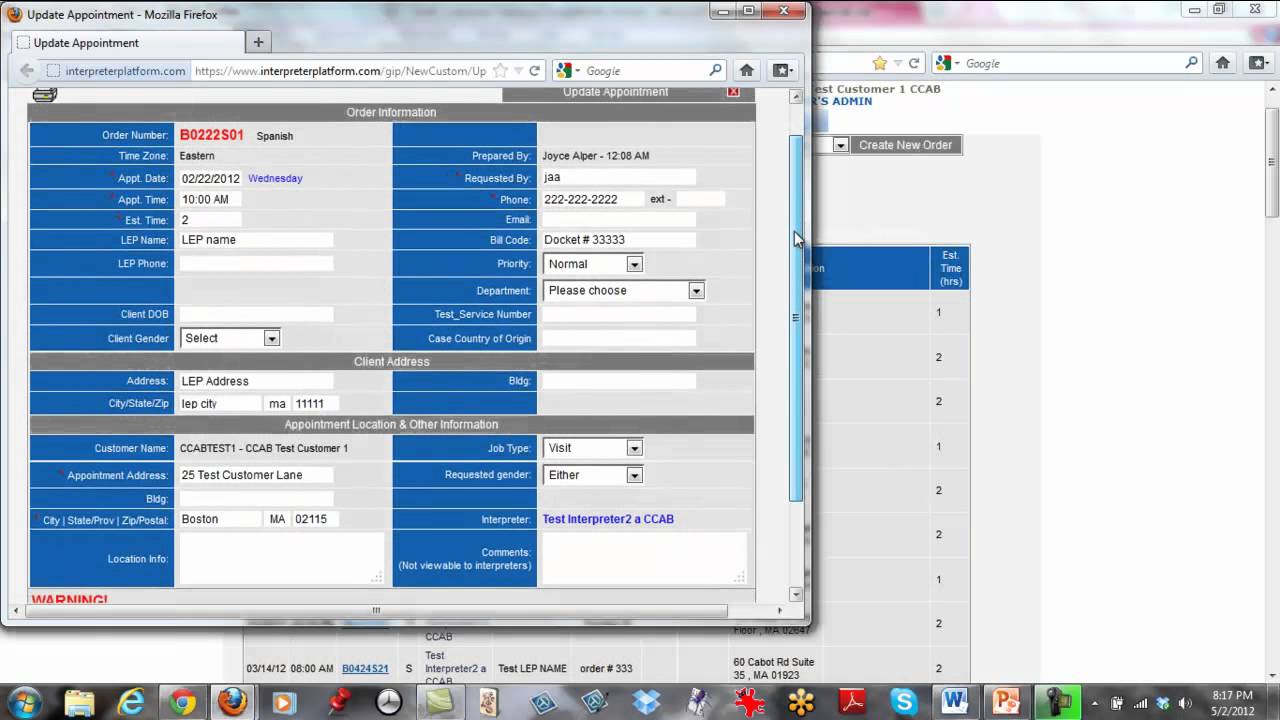Click the Appt. Date field

click(x=210, y=178)
